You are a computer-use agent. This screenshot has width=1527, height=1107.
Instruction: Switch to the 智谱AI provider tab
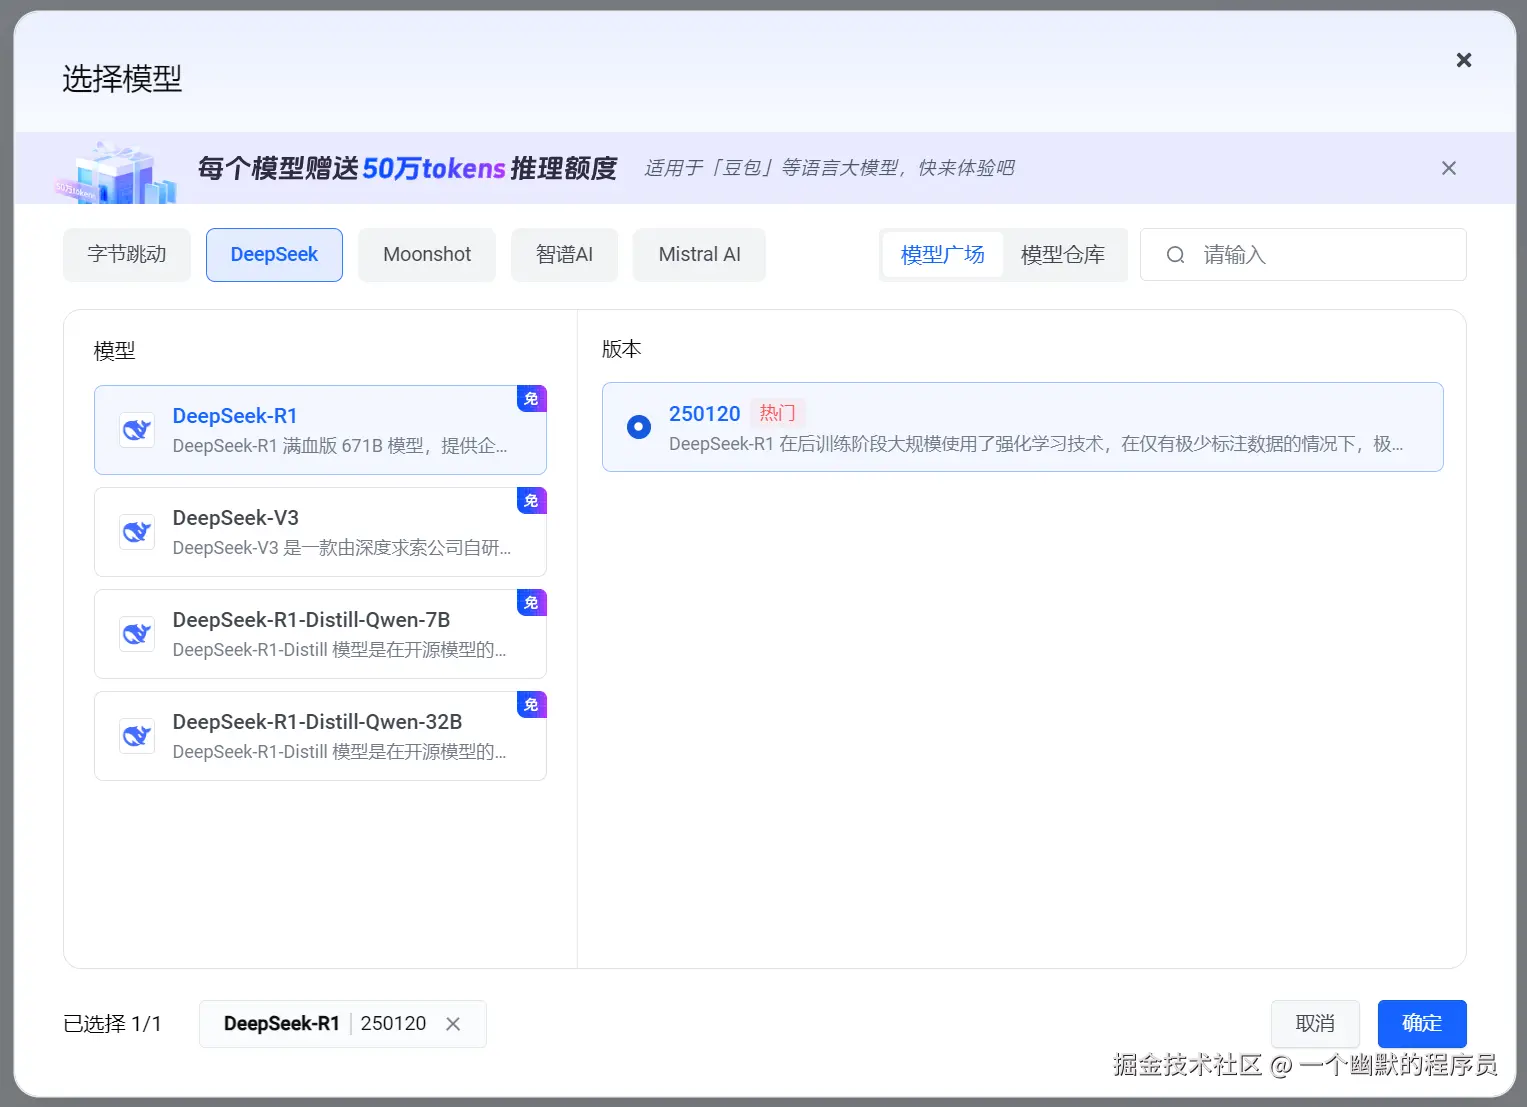point(564,255)
